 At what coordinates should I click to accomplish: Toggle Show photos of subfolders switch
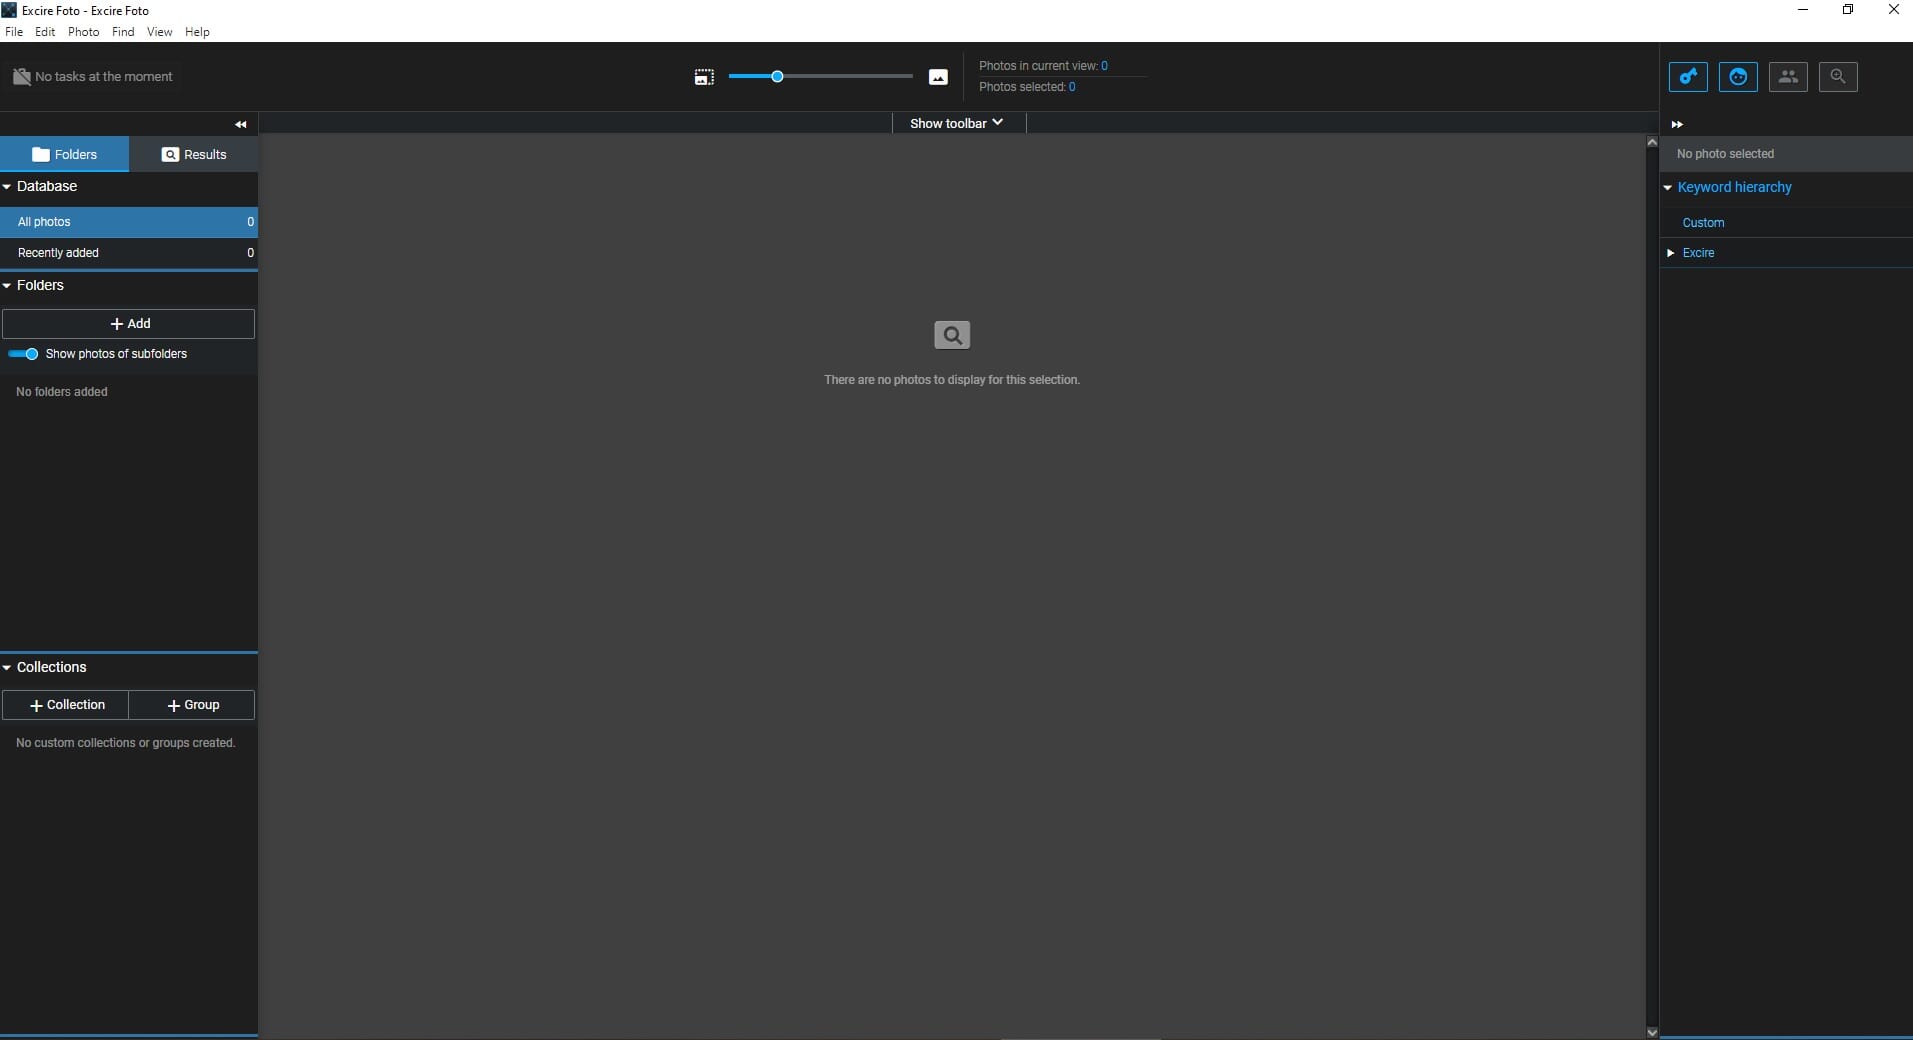pos(23,354)
